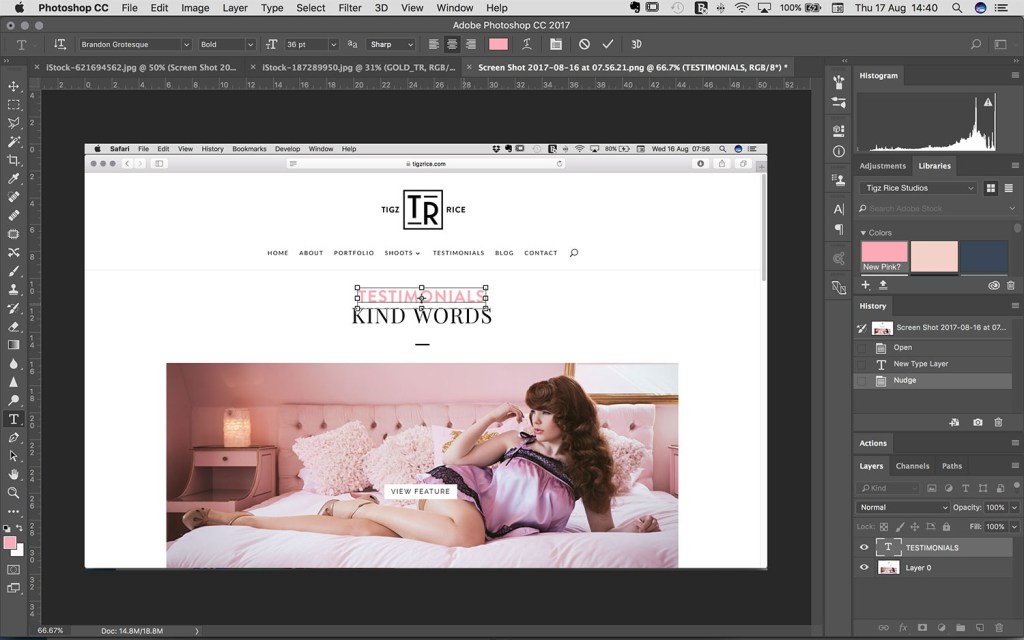
Task: Expand the Tigz Rice Studios library dropdown
Action: (x=918, y=188)
